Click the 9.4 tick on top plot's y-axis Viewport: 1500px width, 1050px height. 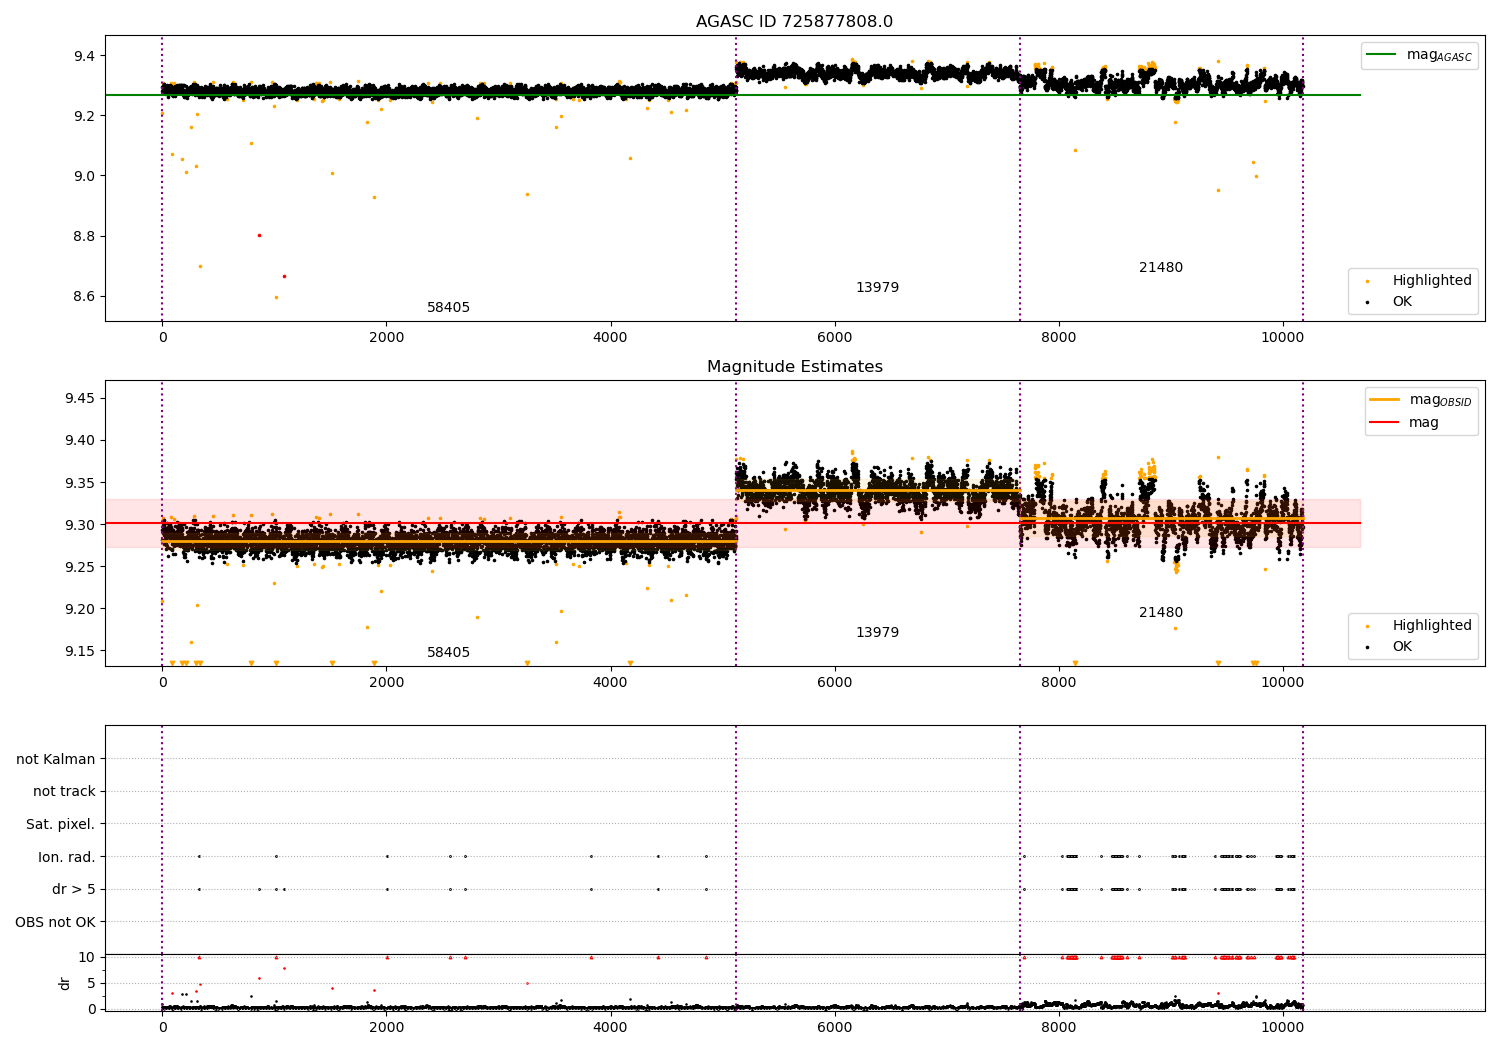(x=85, y=56)
